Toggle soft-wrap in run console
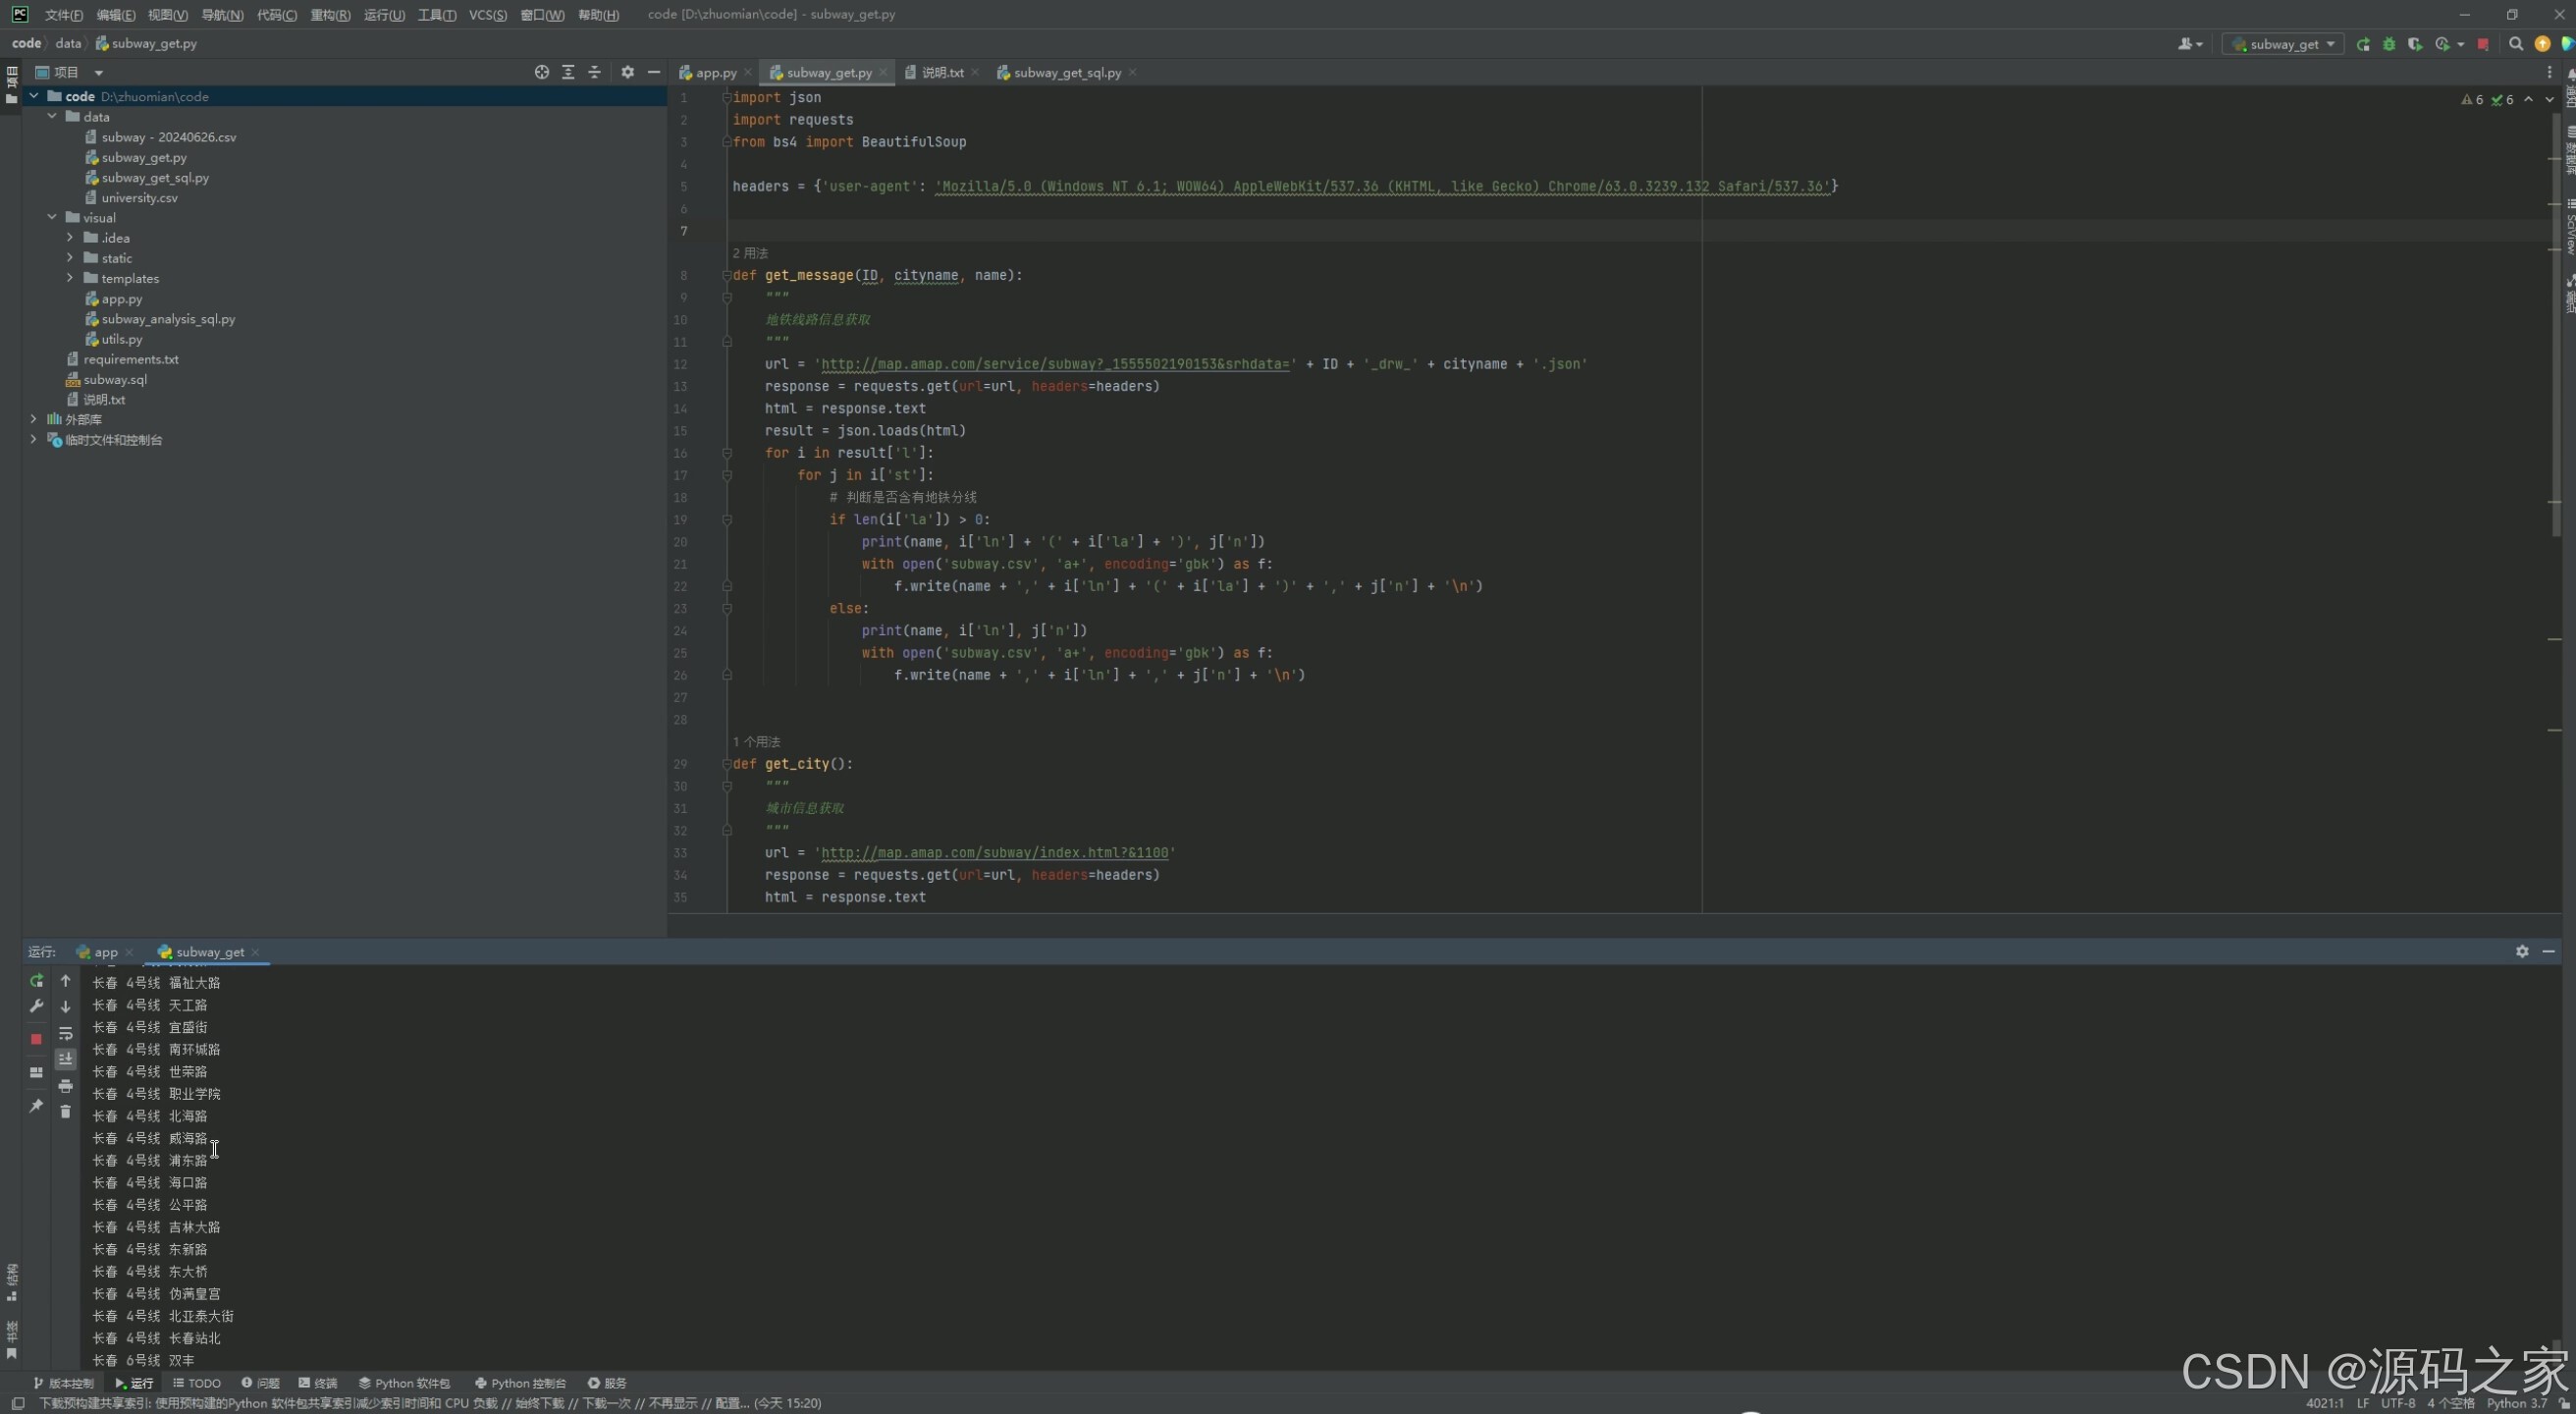Image resolution: width=2576 pixels, height=1414 pixels. pos(66,1034)
